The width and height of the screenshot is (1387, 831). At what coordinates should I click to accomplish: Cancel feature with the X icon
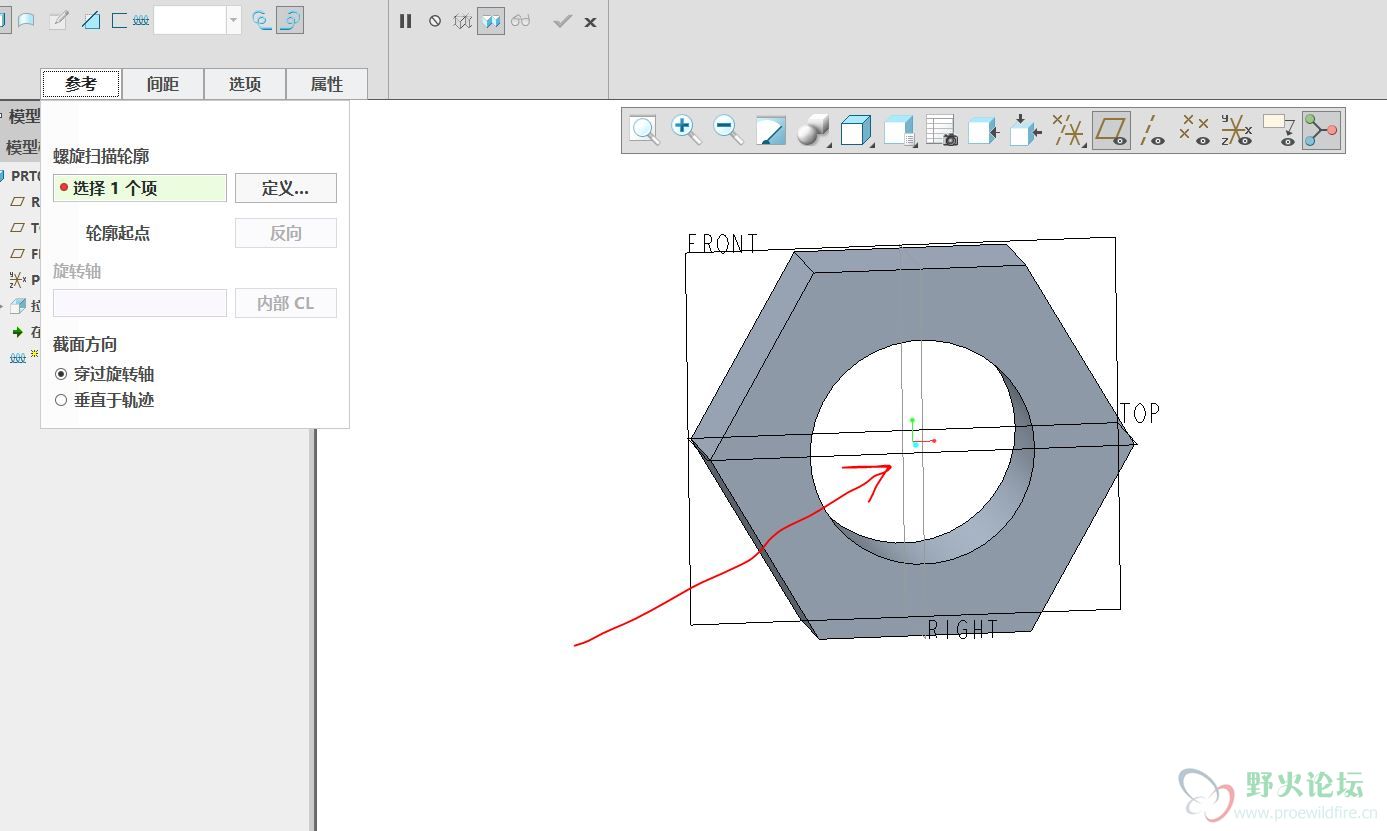591,22
